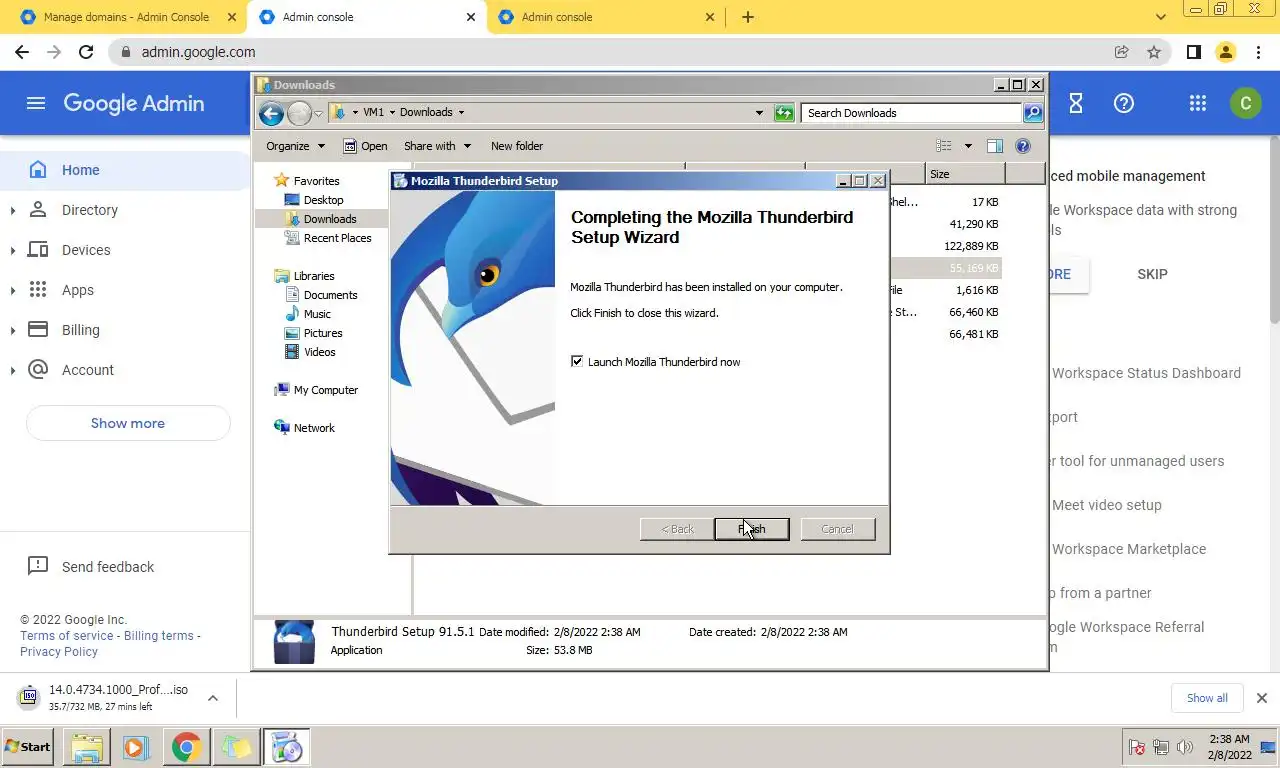Image resolution: width=1280 pixels, height=768 pixels.
Task: Open Chrome from the taskbar
Action: 186,747
